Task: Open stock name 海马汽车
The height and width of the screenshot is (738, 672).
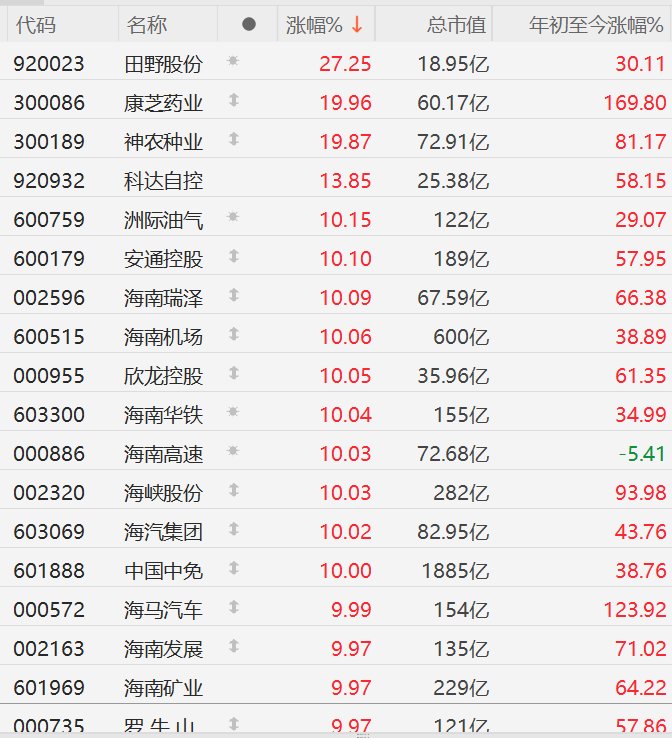Action: [x=163, y=610]
